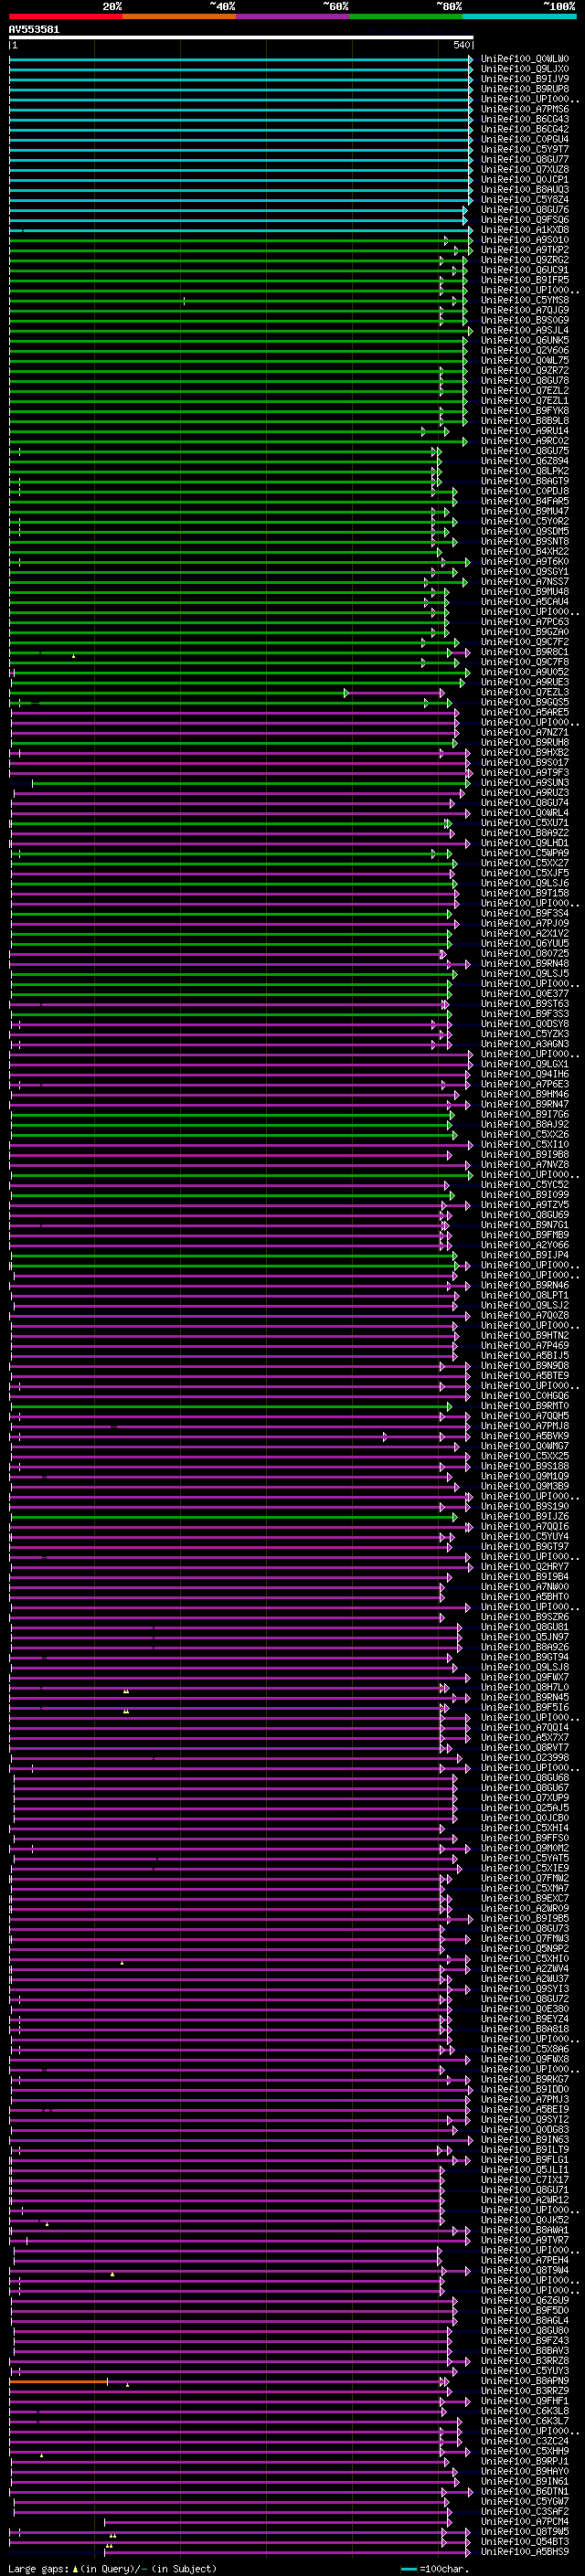
Task: Select hit label UniRef100_A9RUZ3
Action: (x=525, y=792)
